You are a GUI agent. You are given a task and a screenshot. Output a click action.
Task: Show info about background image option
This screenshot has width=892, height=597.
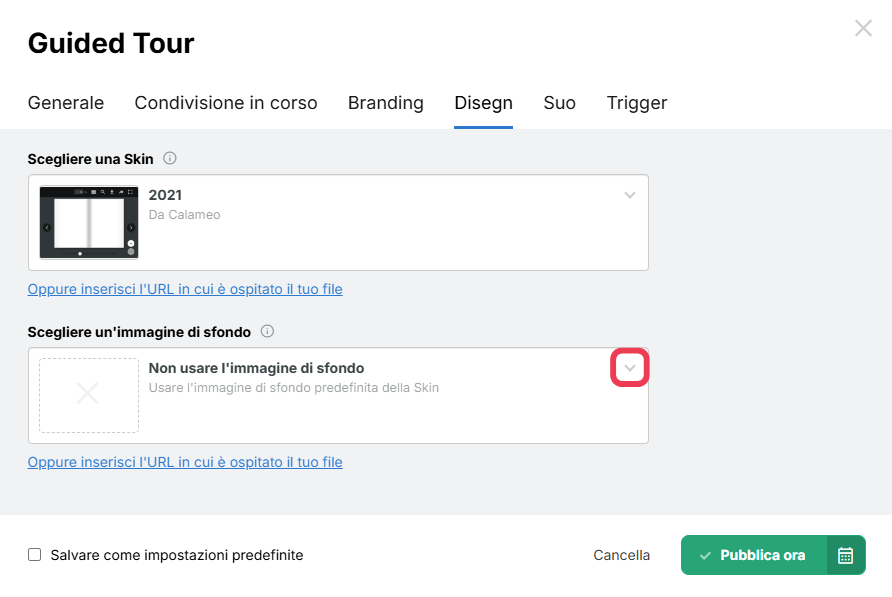pyautogui.click(x=267, y=331)
